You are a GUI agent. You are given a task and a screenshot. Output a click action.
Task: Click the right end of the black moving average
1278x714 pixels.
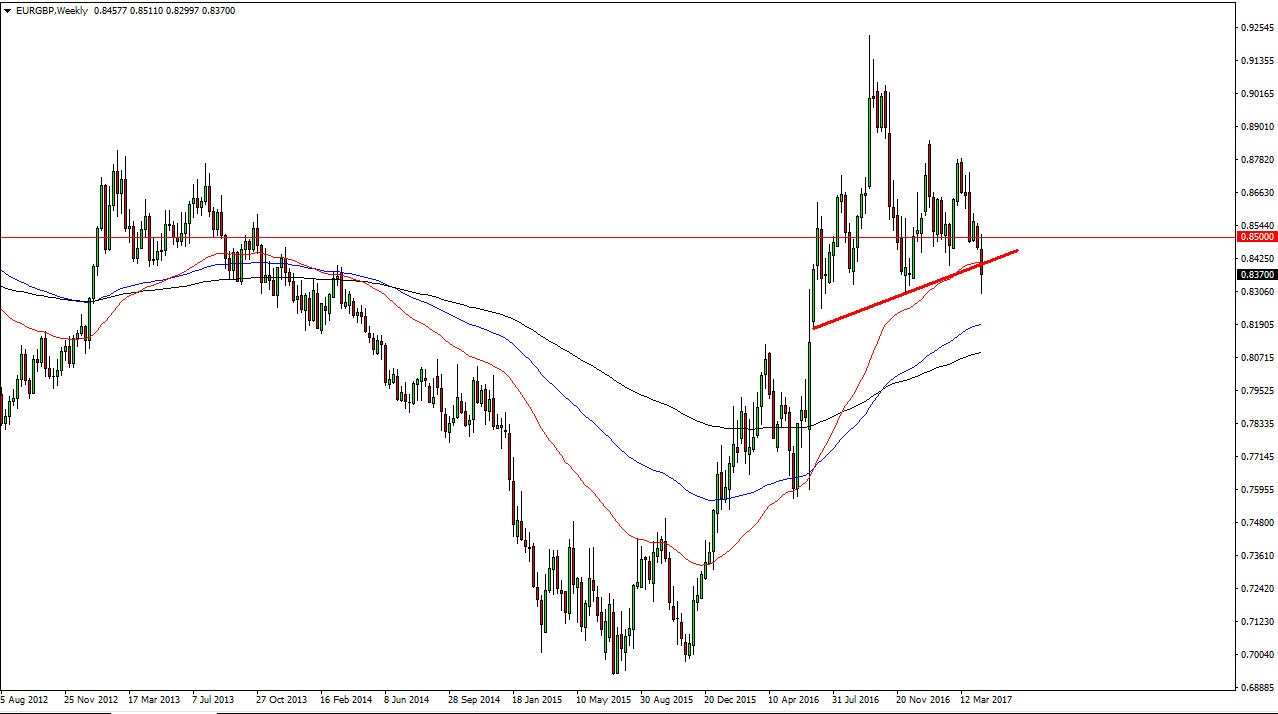pos(979,352)
